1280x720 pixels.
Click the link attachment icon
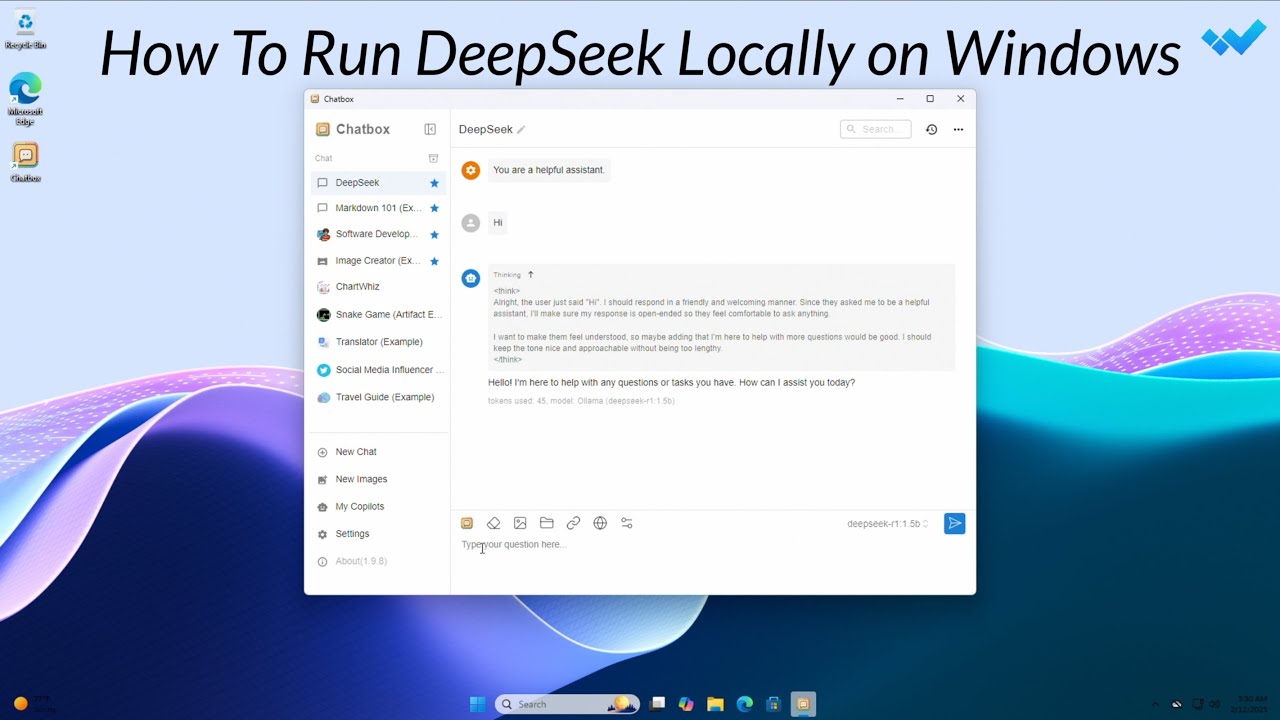click(573, 523)
